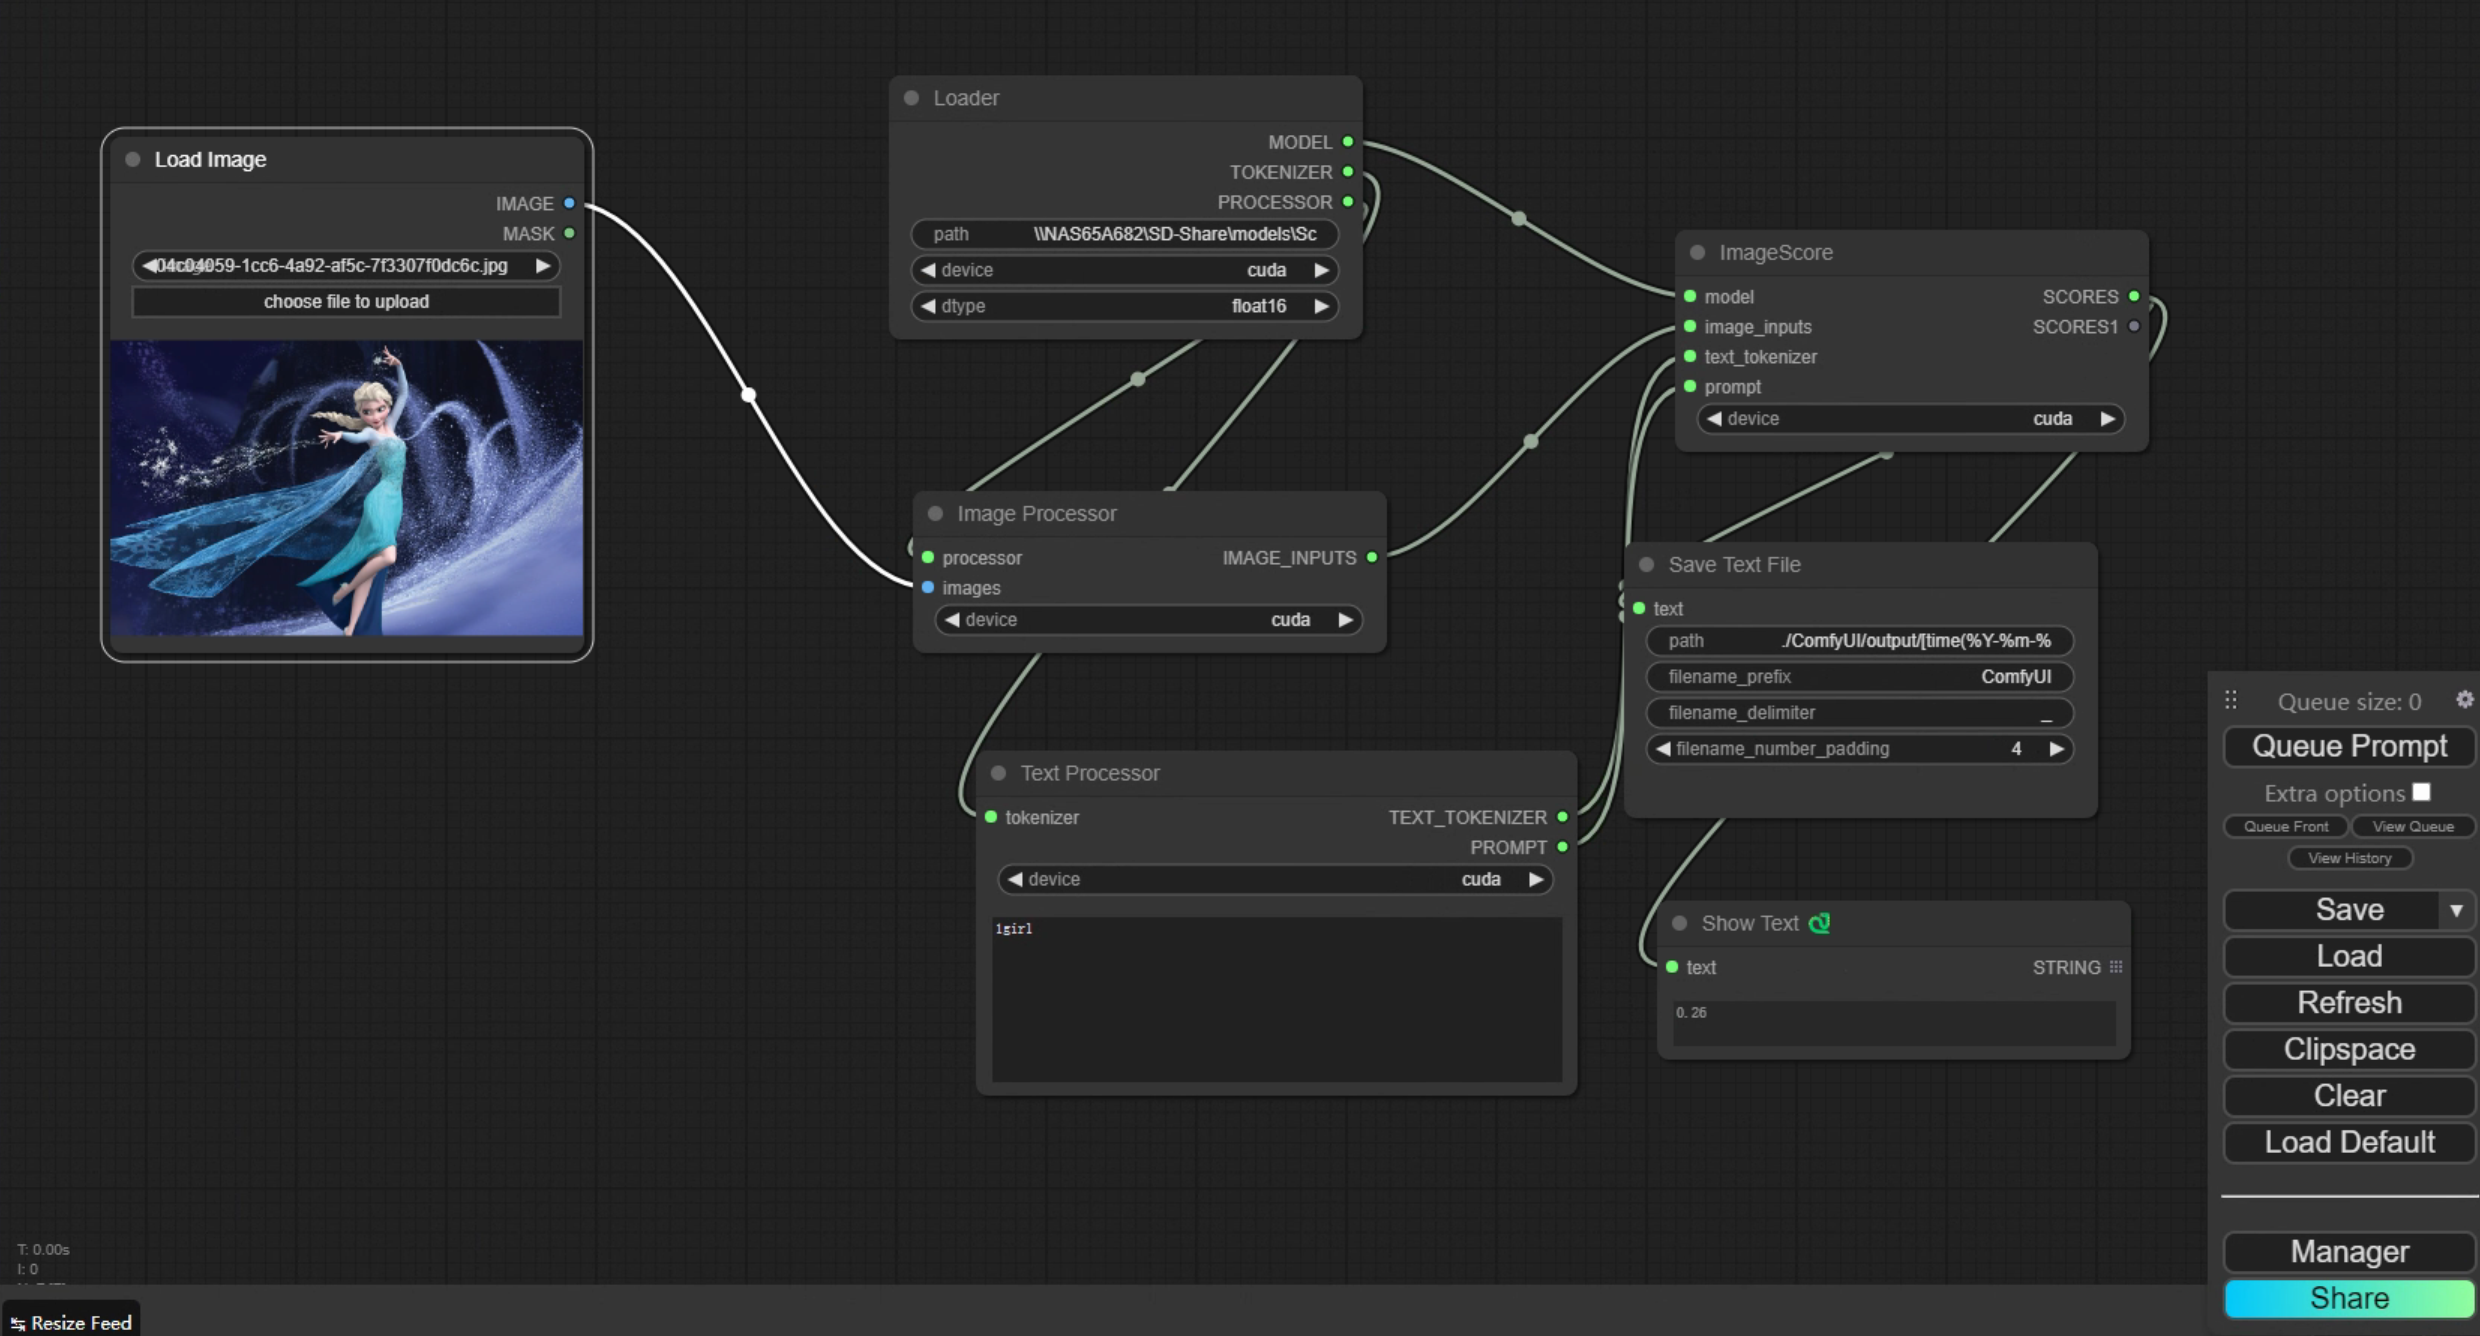The image size is (2480, 1336).
Task: Click the Loader MODEL output socket
Action: [1348, 142]
